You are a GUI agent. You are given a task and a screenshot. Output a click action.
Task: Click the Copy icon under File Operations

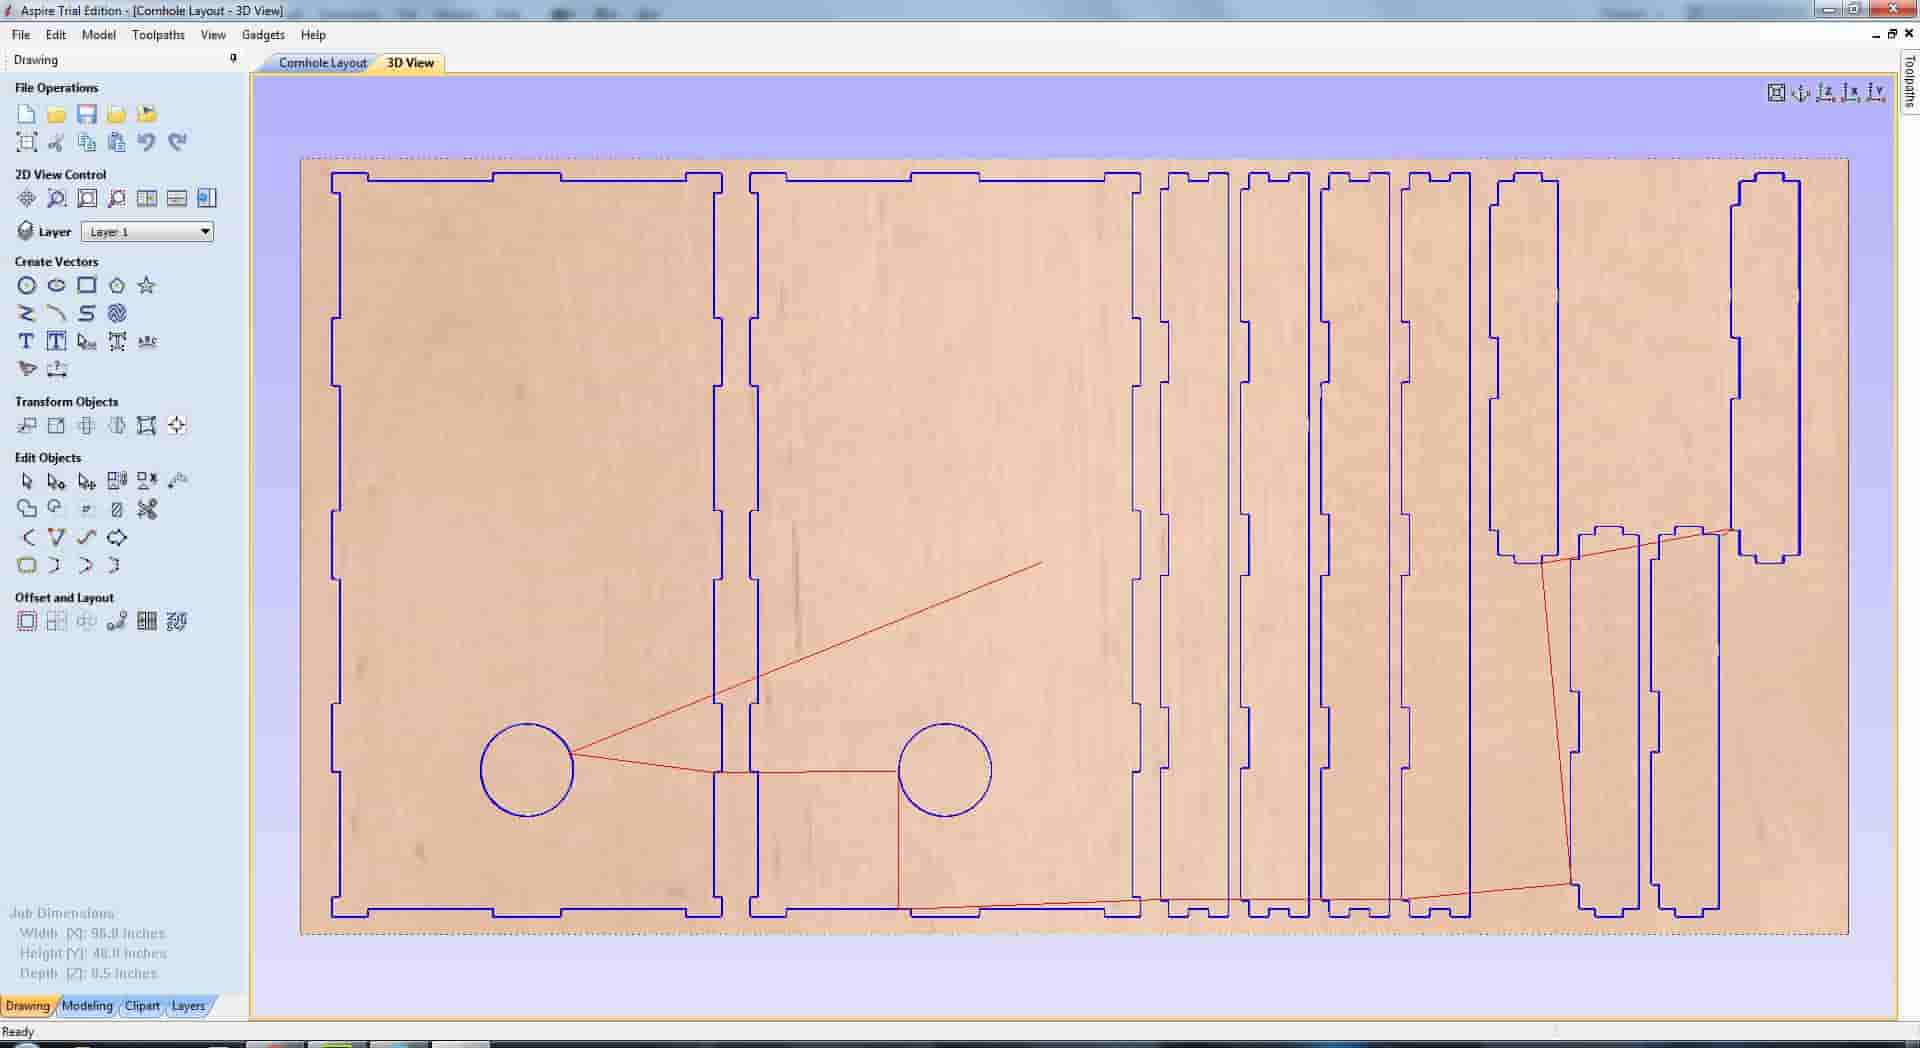87,142
